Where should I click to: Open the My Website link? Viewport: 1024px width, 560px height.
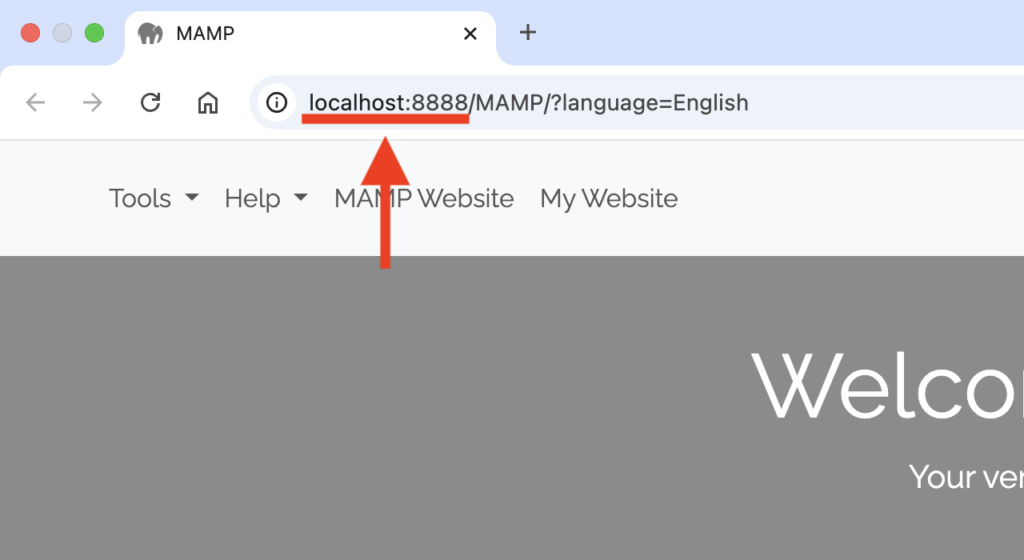point(609,198)
